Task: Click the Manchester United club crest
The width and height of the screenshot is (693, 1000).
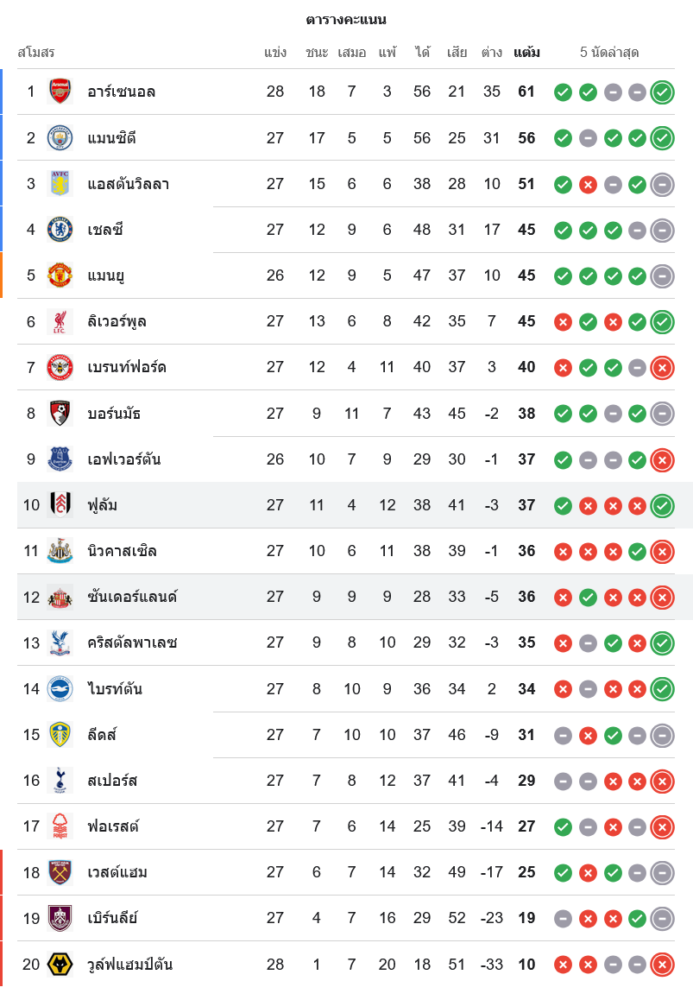Action: 60,275
